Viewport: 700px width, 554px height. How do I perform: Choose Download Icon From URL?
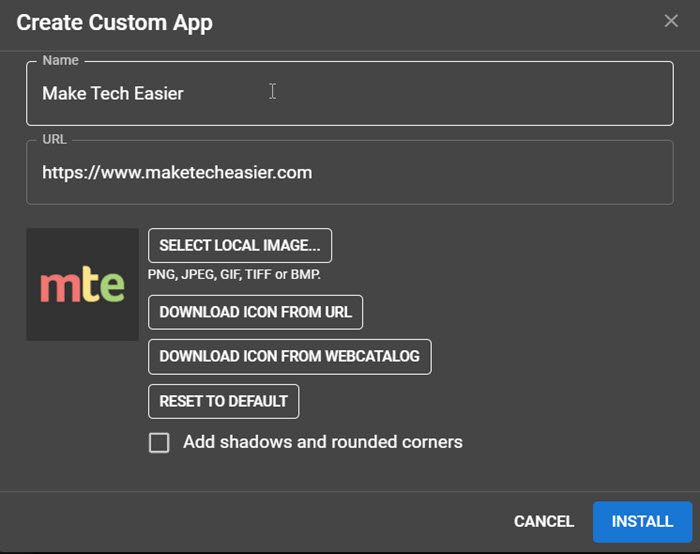point(255,312)
